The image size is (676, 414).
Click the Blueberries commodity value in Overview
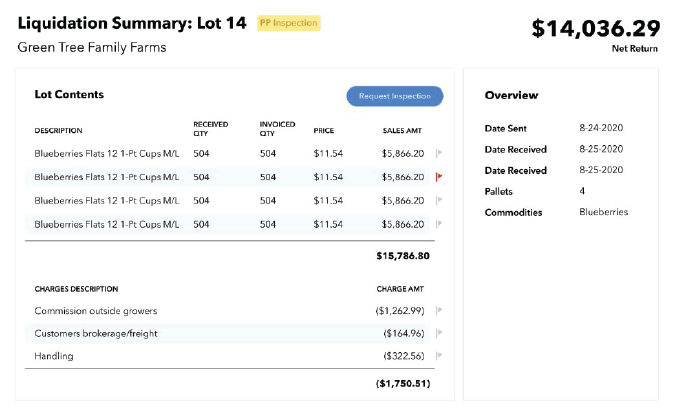tap(604, 212)
